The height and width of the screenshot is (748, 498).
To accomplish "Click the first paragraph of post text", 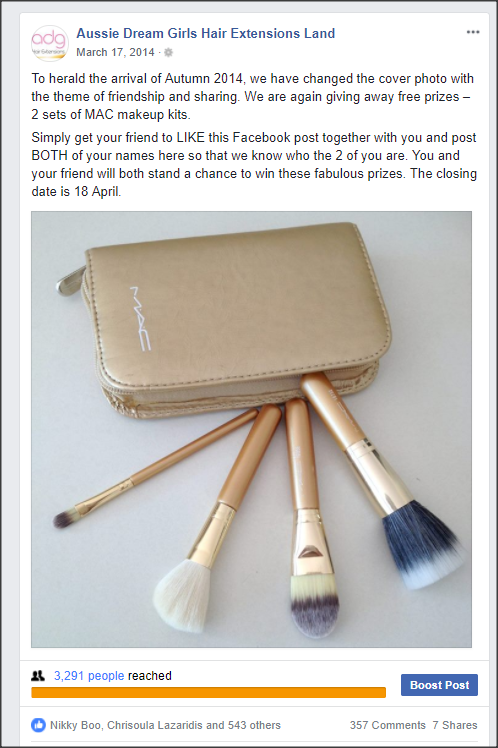I will [253, 96].
